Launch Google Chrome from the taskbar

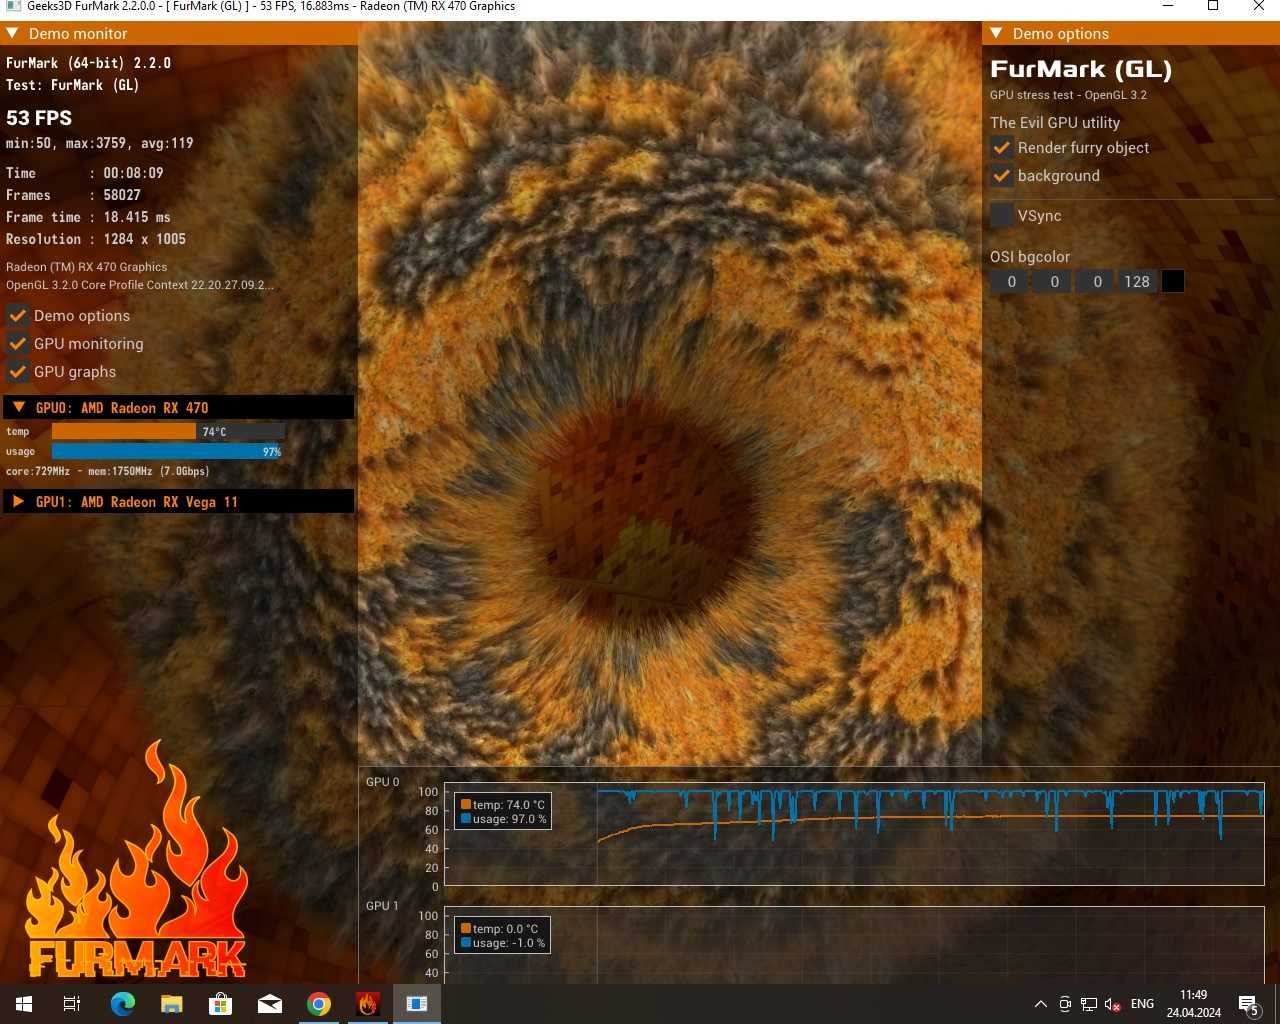pos(318,1004)
